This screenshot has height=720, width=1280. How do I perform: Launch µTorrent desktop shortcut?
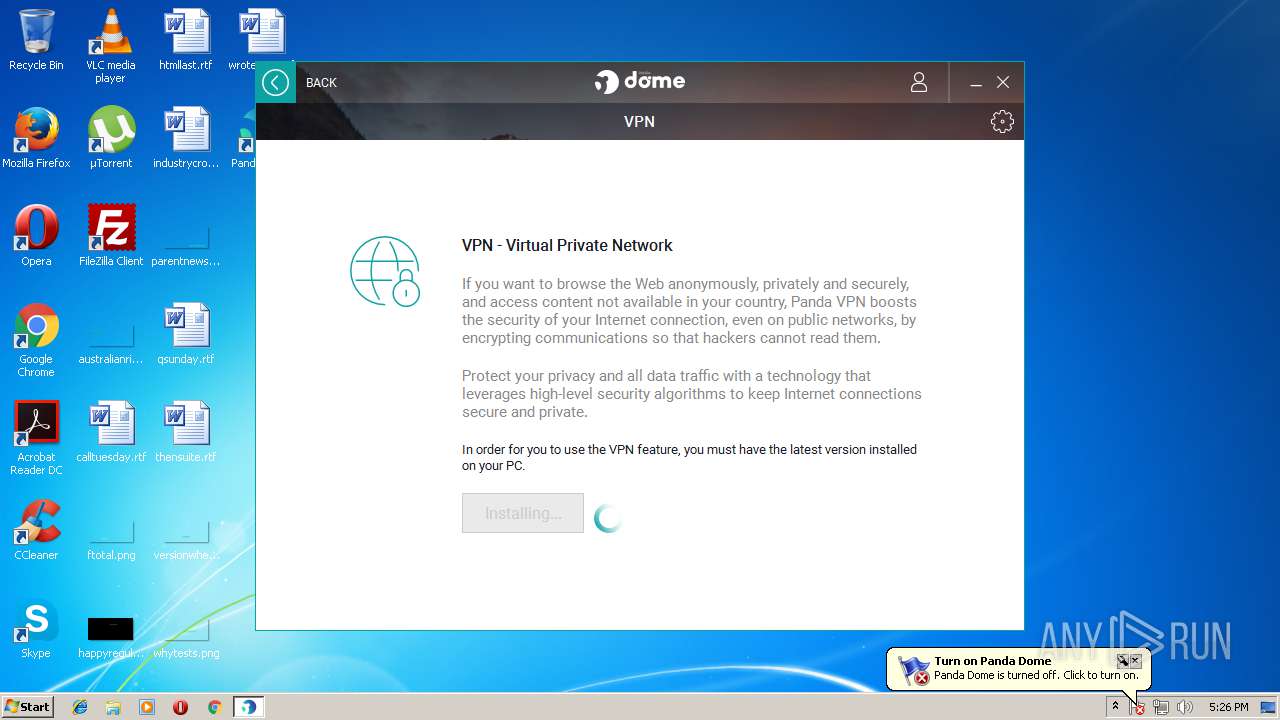coord(110,138)
